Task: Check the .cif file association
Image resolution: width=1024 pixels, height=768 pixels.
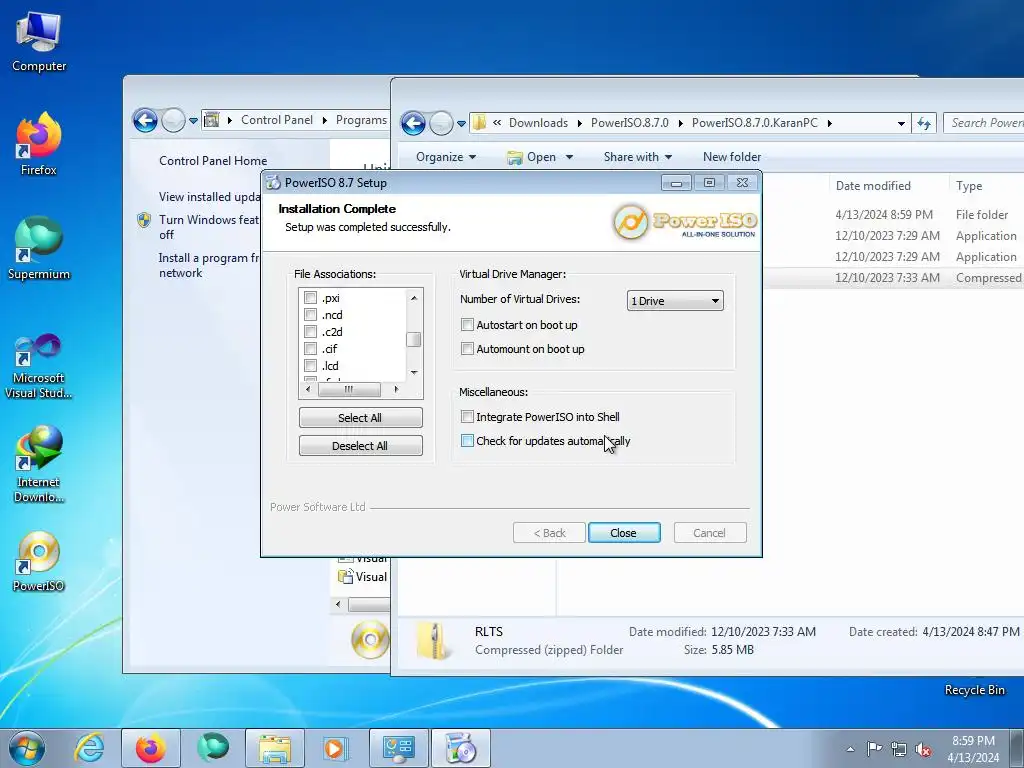Action: 310,349
